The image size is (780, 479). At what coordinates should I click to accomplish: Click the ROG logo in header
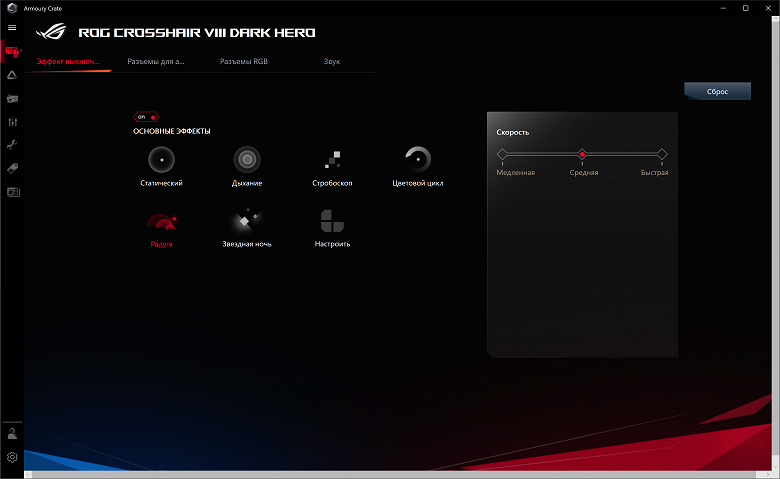click(x=51, y=32)
